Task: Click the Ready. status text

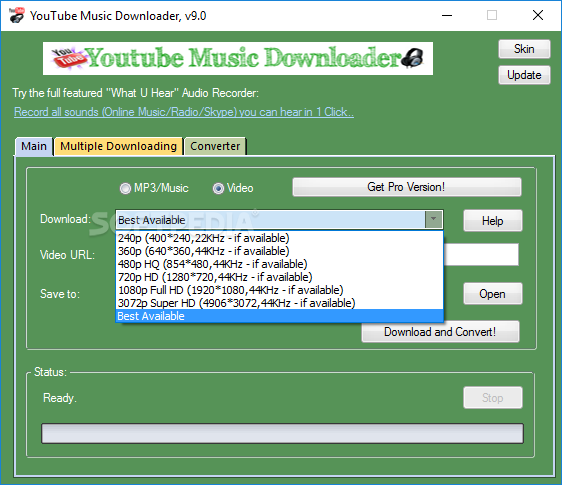Action: coord(60,398)
